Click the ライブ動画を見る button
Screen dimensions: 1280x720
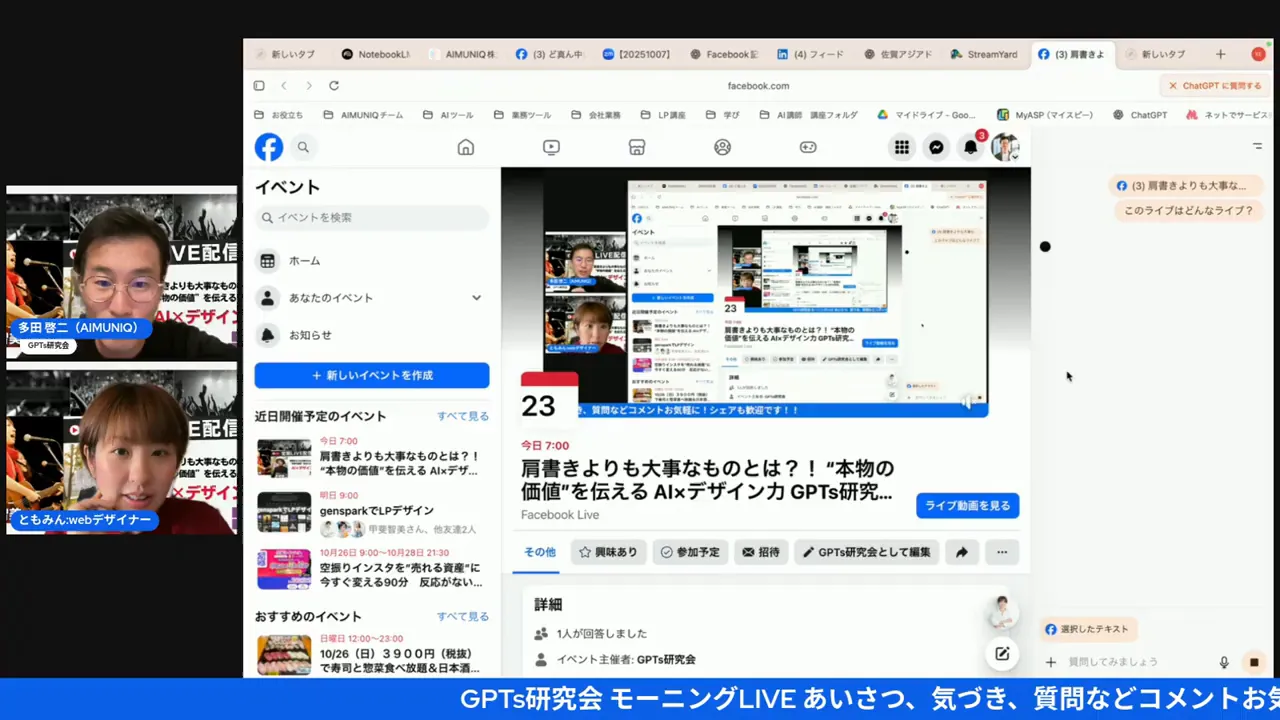point(967,506)
